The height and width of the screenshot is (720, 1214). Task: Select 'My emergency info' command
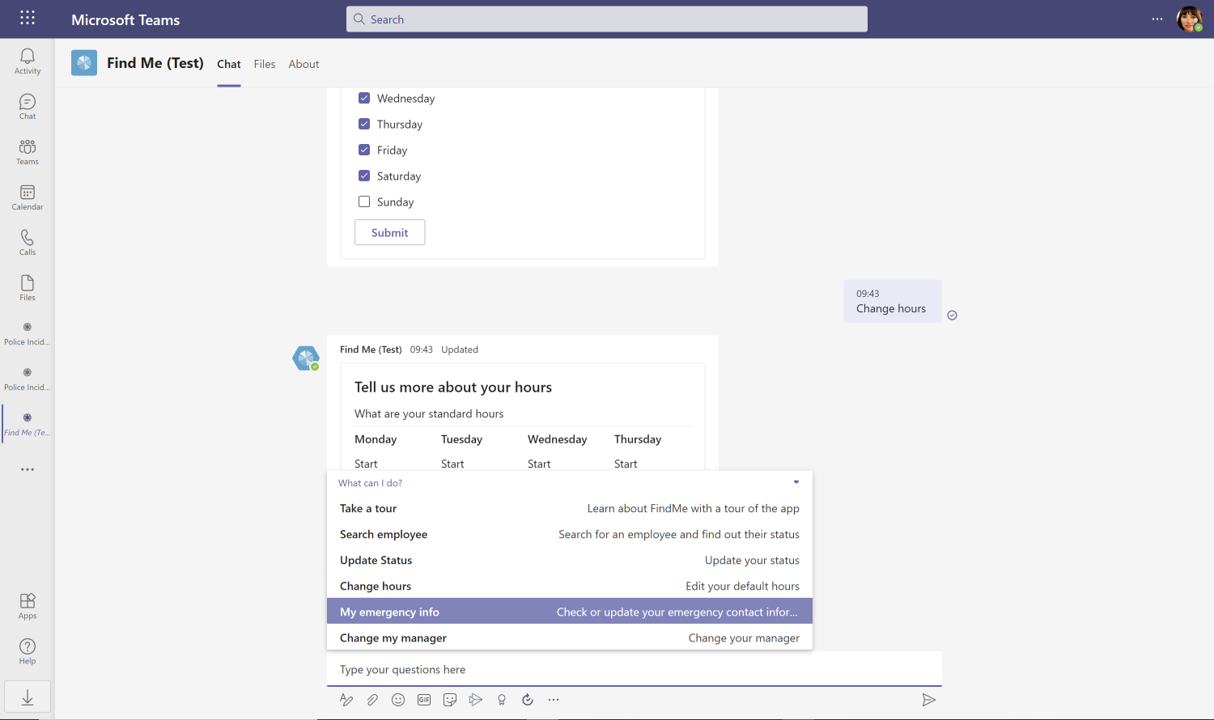569,612
